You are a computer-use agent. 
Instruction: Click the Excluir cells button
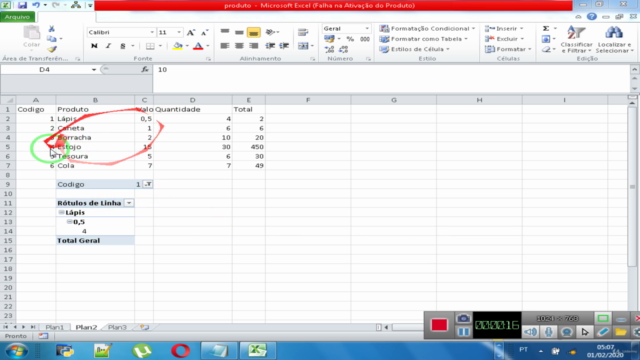(504, 39)
